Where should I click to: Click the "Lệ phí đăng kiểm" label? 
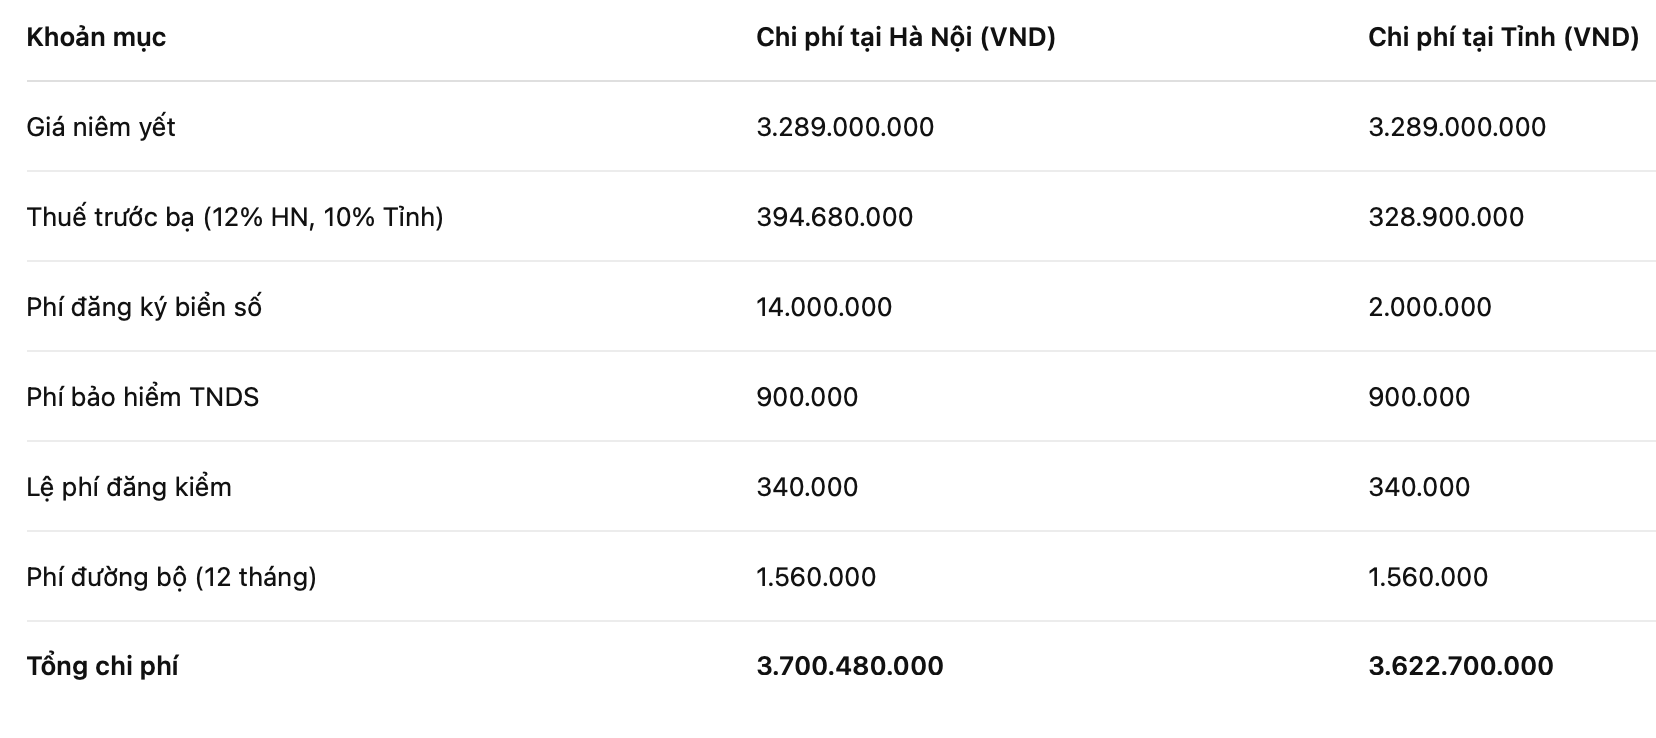(x=129, y=487)
